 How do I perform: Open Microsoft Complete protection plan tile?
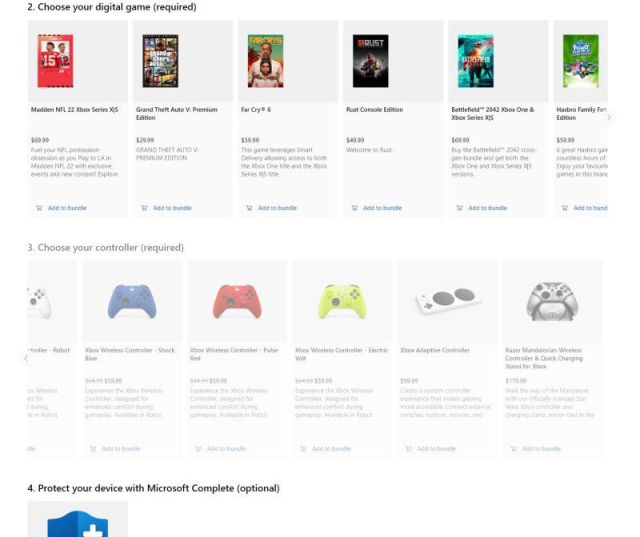(78, 519)
